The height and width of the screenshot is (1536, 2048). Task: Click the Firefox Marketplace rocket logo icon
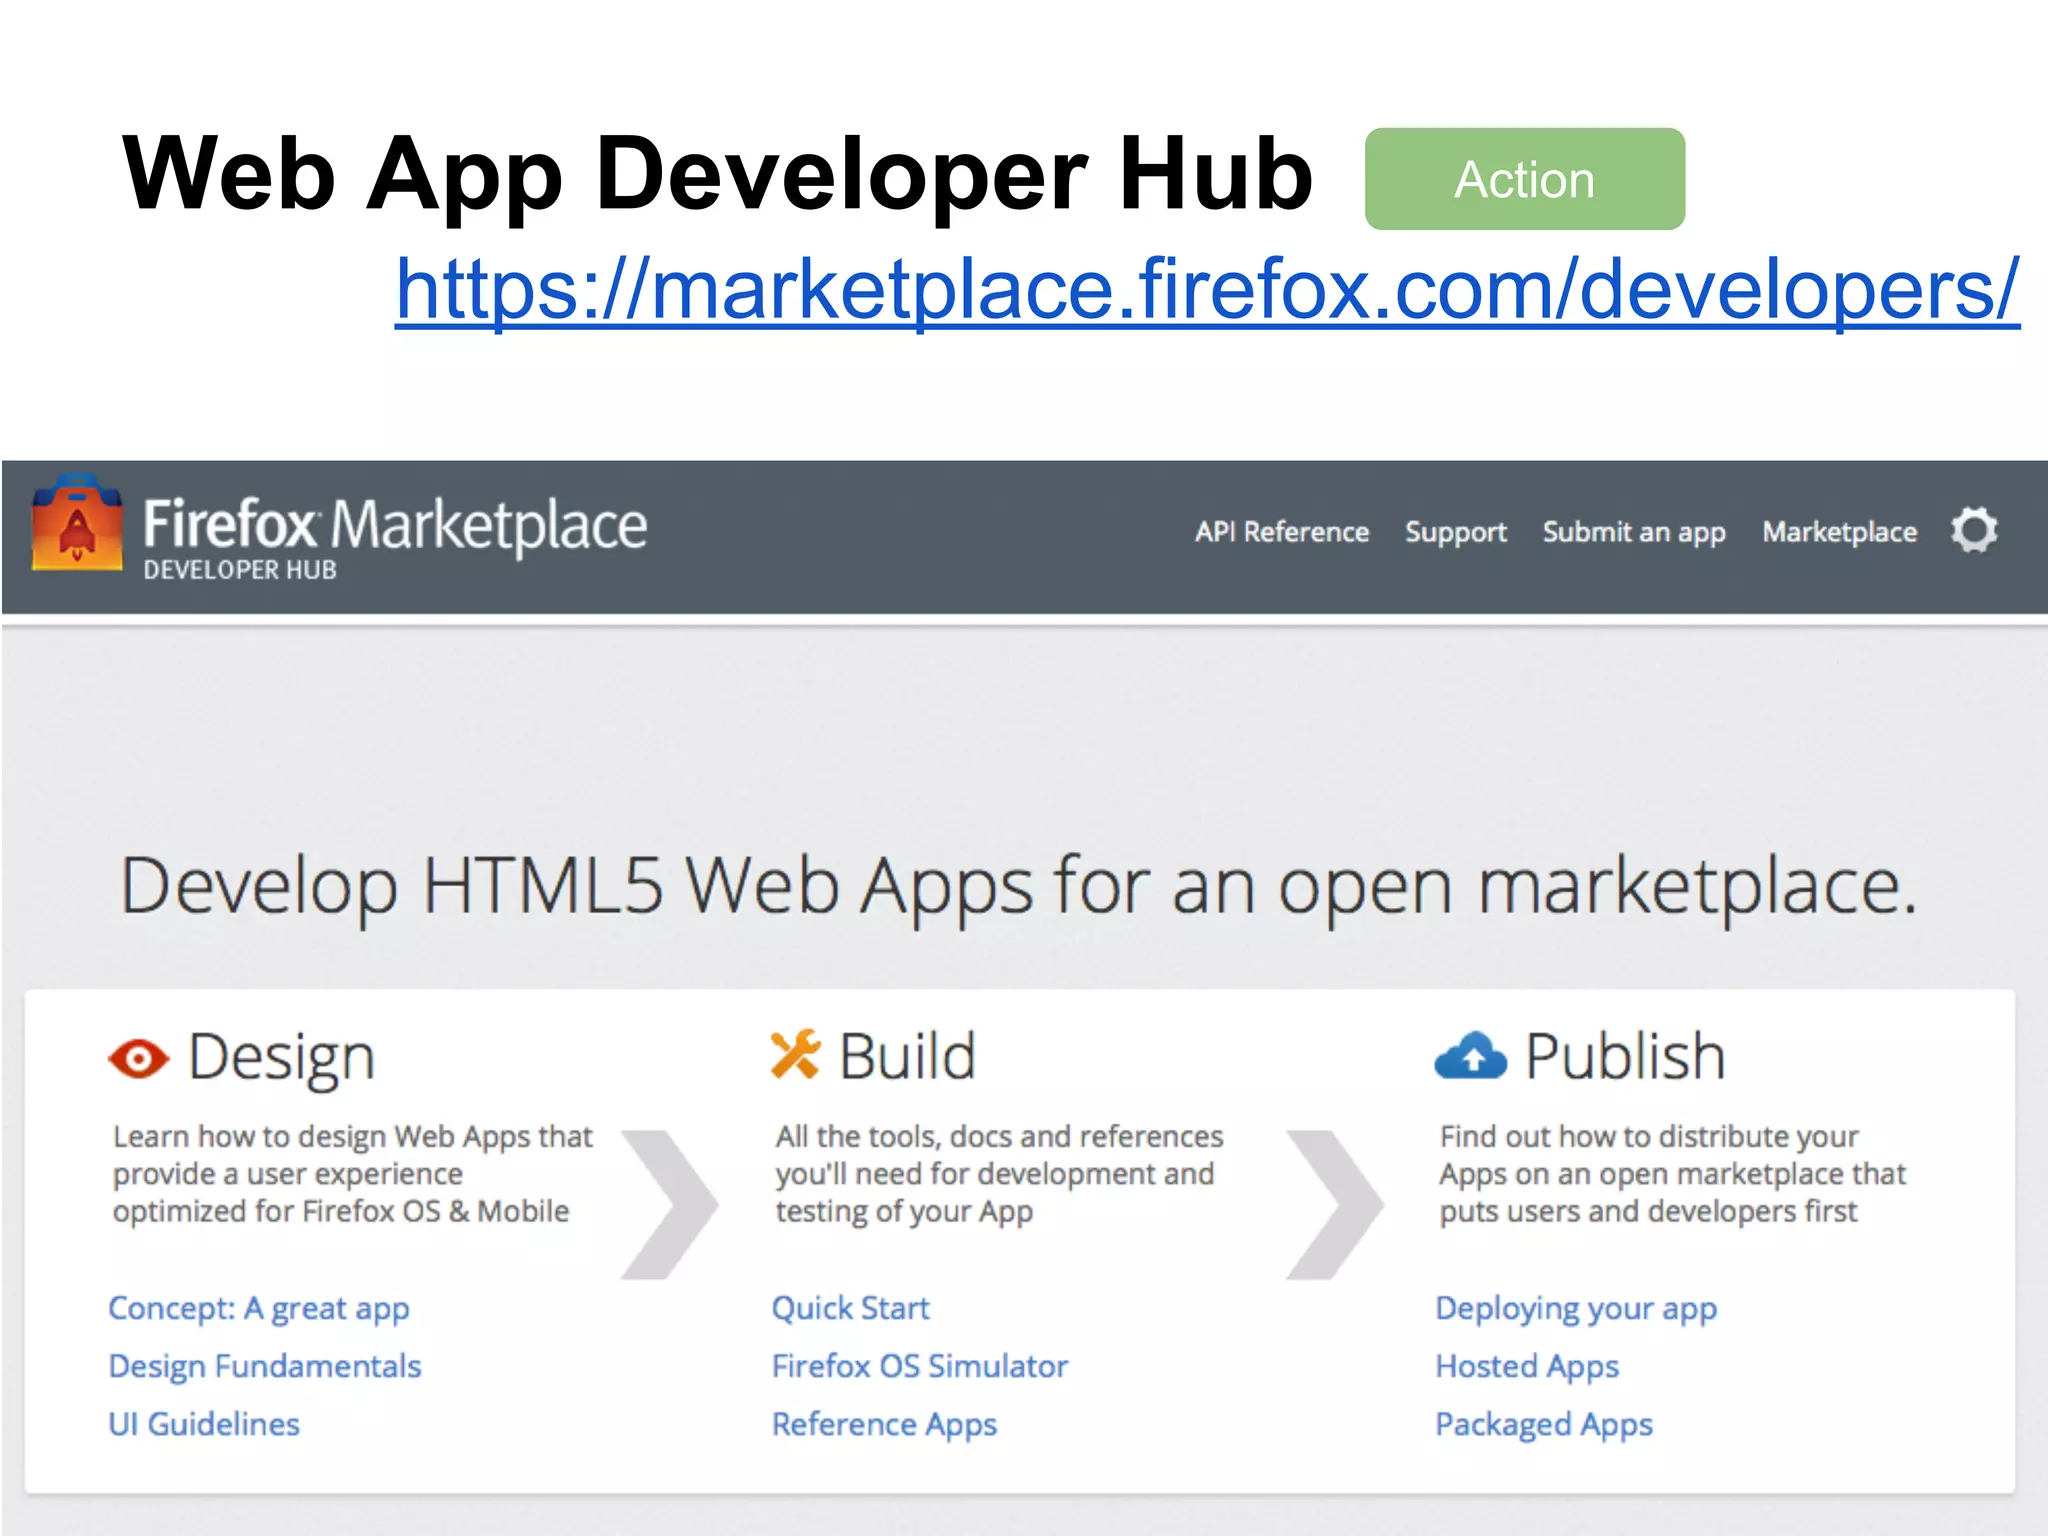coord(77,522)
